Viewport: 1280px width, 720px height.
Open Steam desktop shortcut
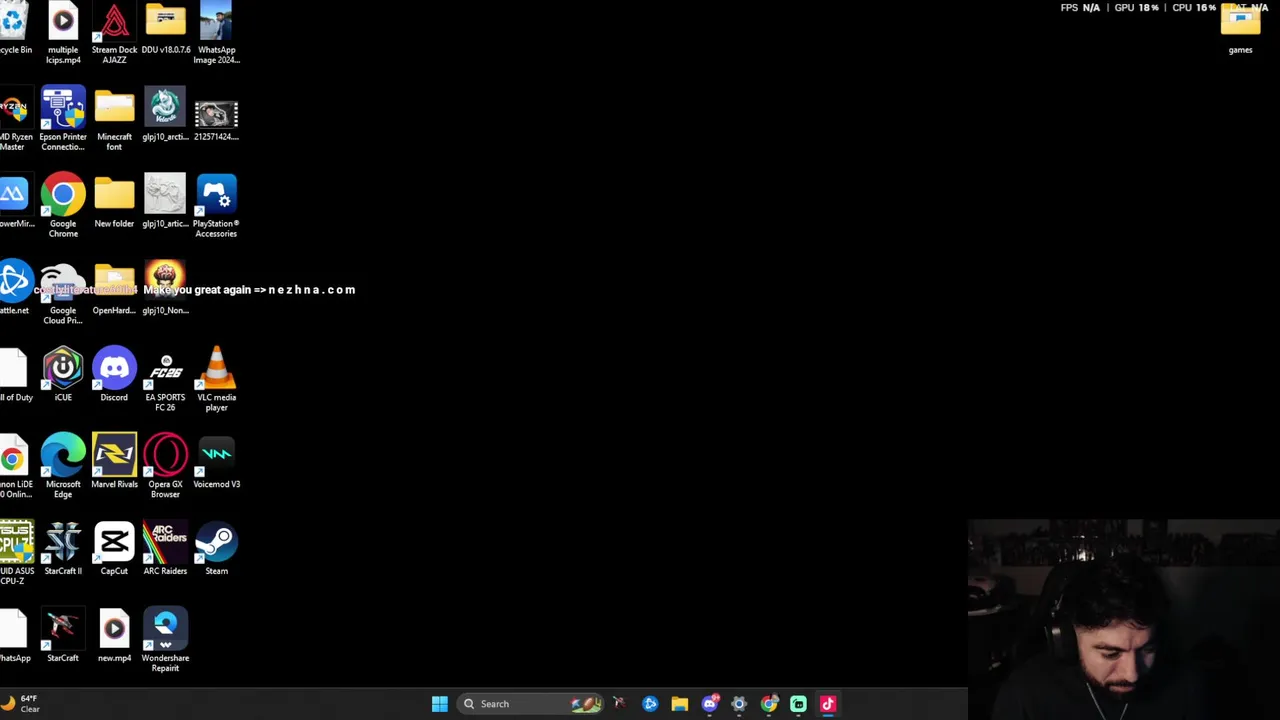coord(216,549)
